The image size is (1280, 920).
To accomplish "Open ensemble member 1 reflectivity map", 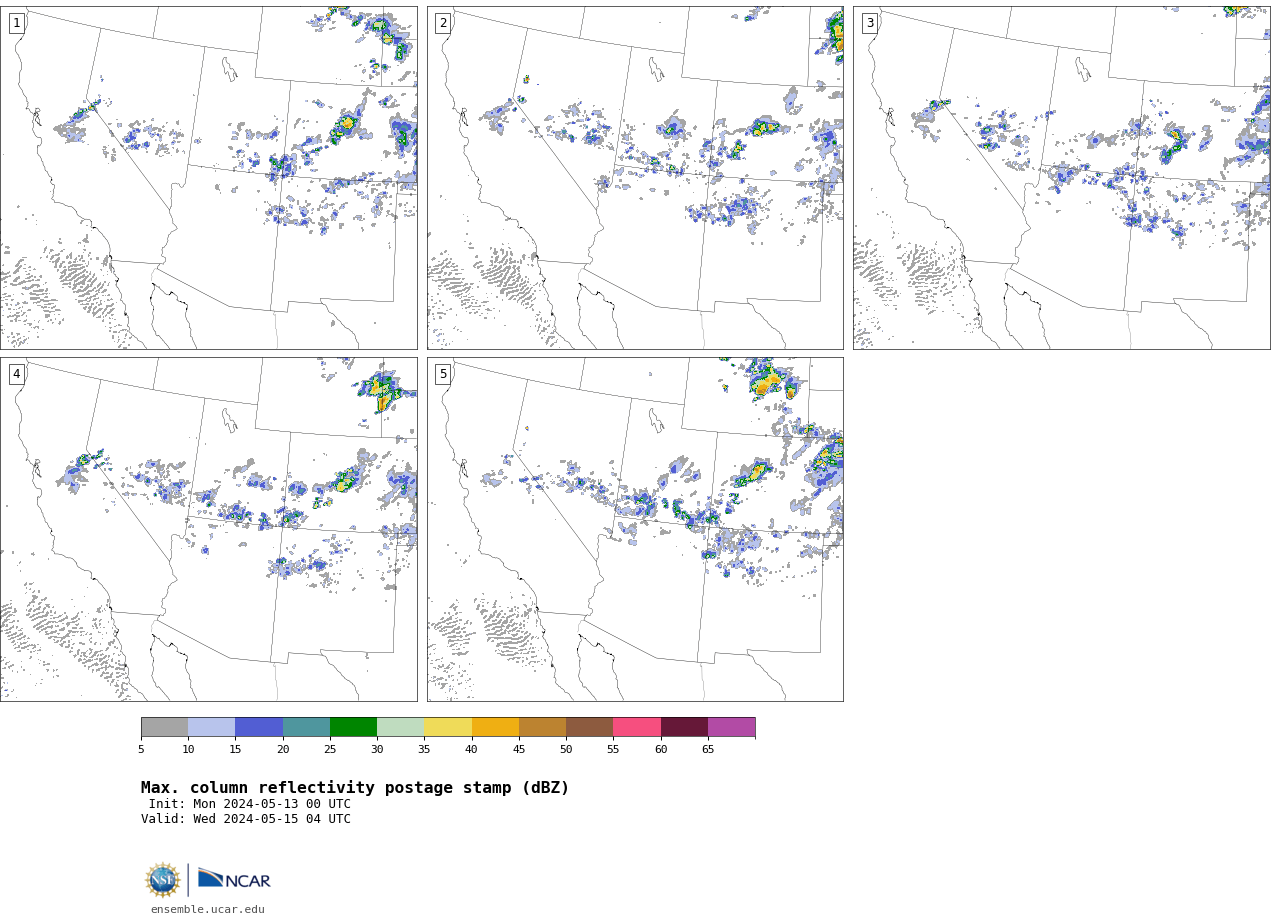I will [208, 178].
